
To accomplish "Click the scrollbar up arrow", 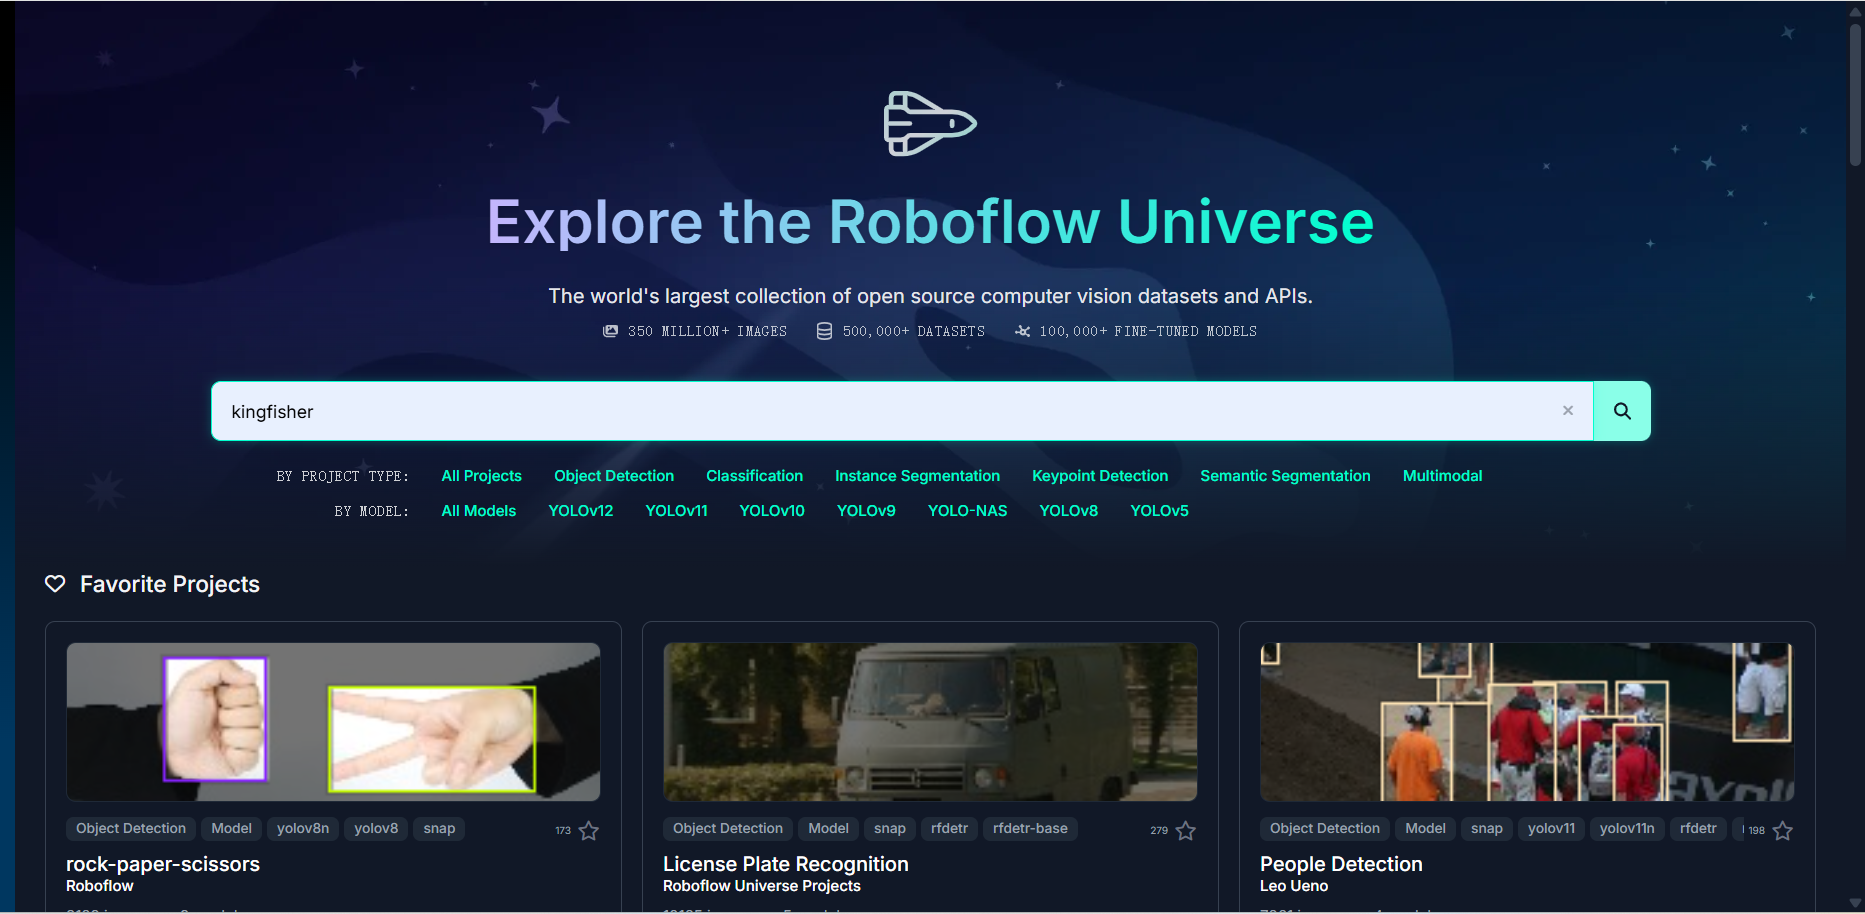I will (x=1856, y=10).
